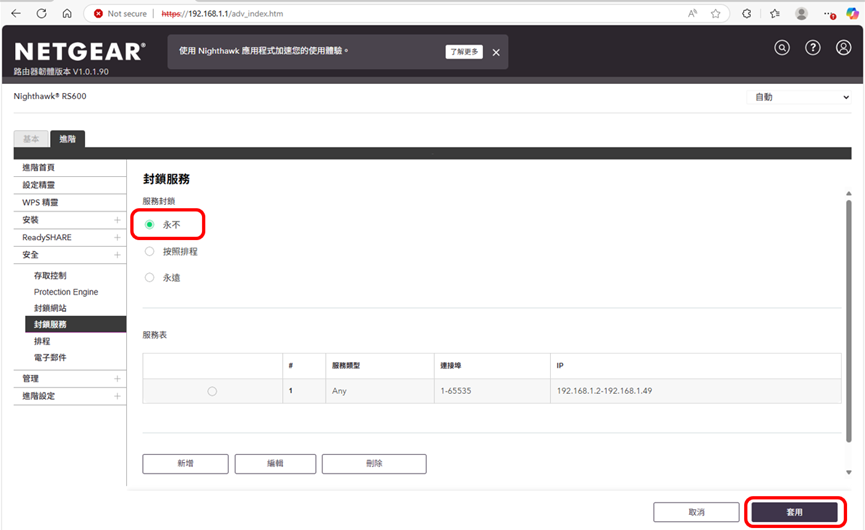Open Protection Engine in sidebar
The image size is (865, 530).
tap(66, 292)
